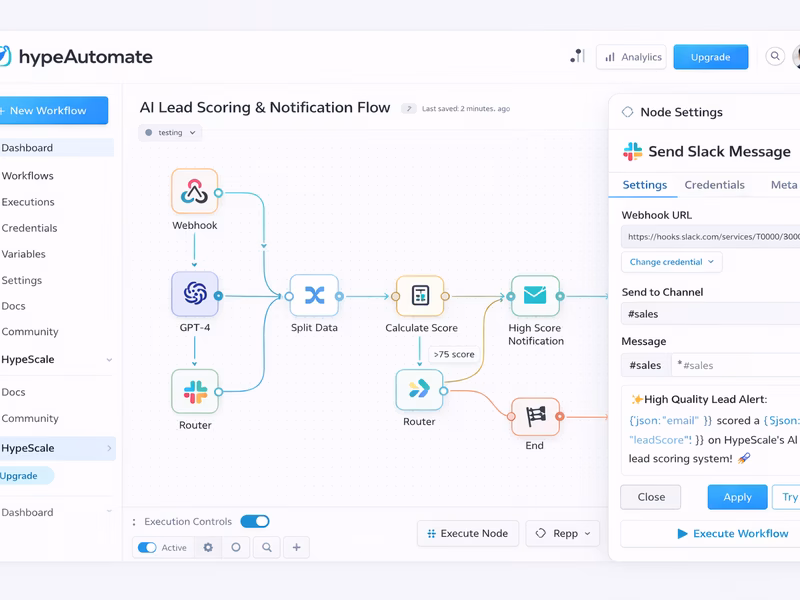Expand the Change credential dropdown
Screen dimensions: 800x600
tap(670, 261)
